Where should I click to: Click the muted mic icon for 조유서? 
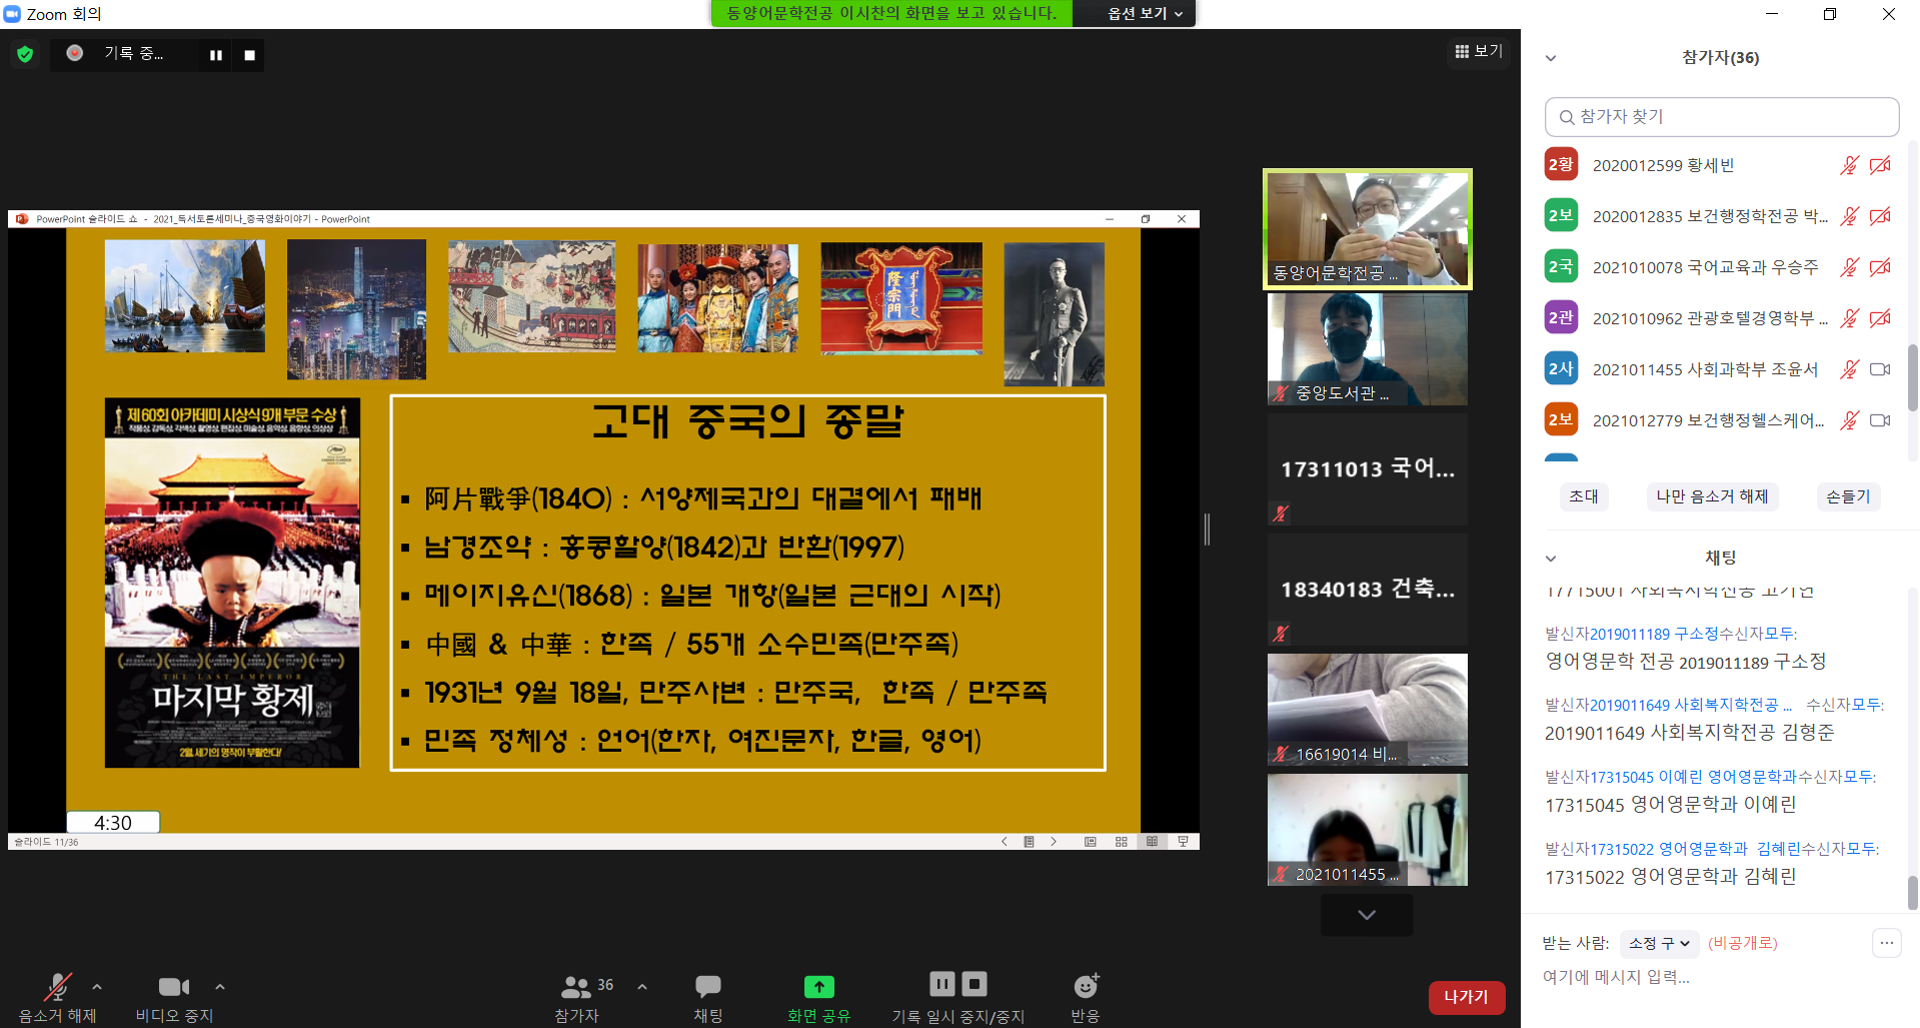[x=1849, y=369]
